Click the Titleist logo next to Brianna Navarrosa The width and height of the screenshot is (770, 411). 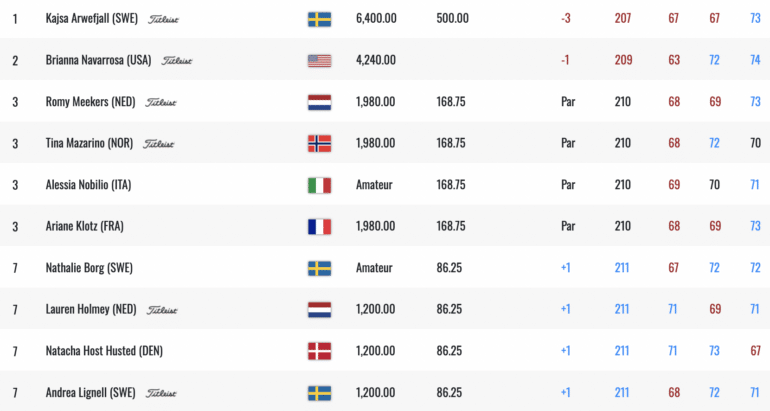click(177, 60)
